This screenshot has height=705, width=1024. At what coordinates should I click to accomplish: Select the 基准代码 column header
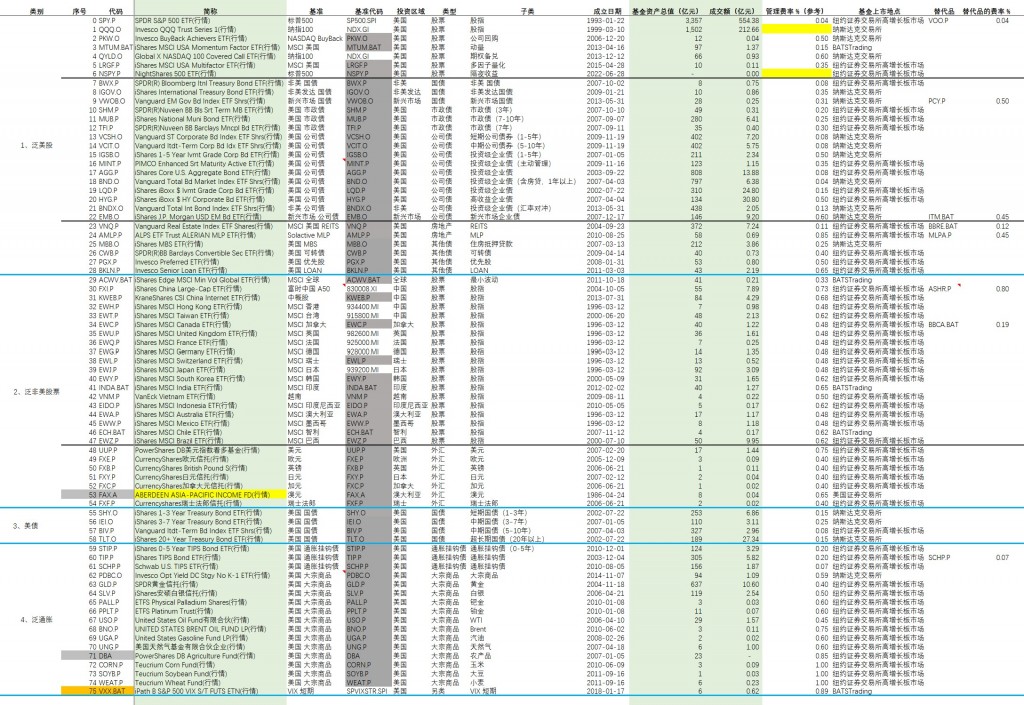[368, 11]
